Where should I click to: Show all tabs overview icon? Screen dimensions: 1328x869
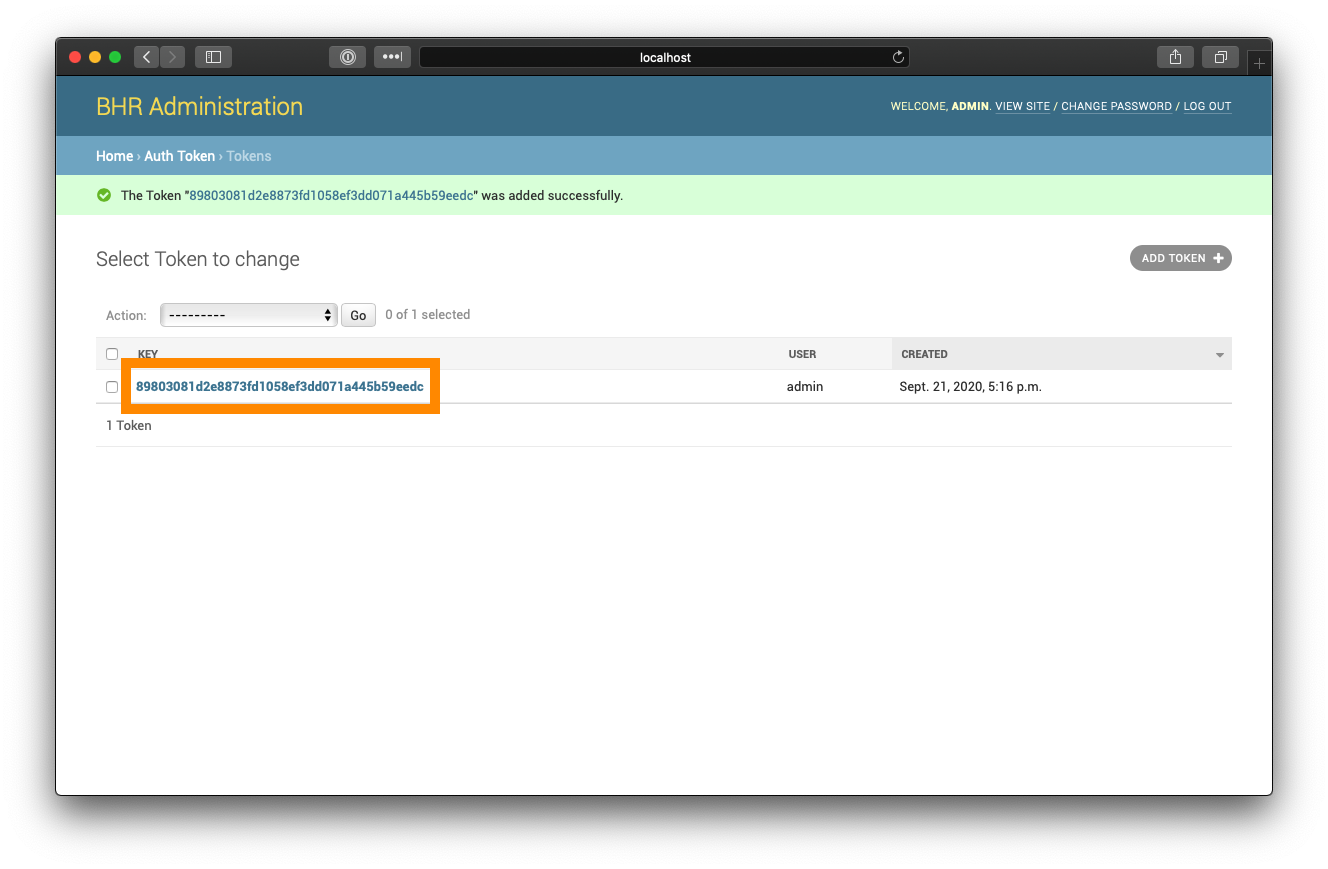coord(1220,57)
